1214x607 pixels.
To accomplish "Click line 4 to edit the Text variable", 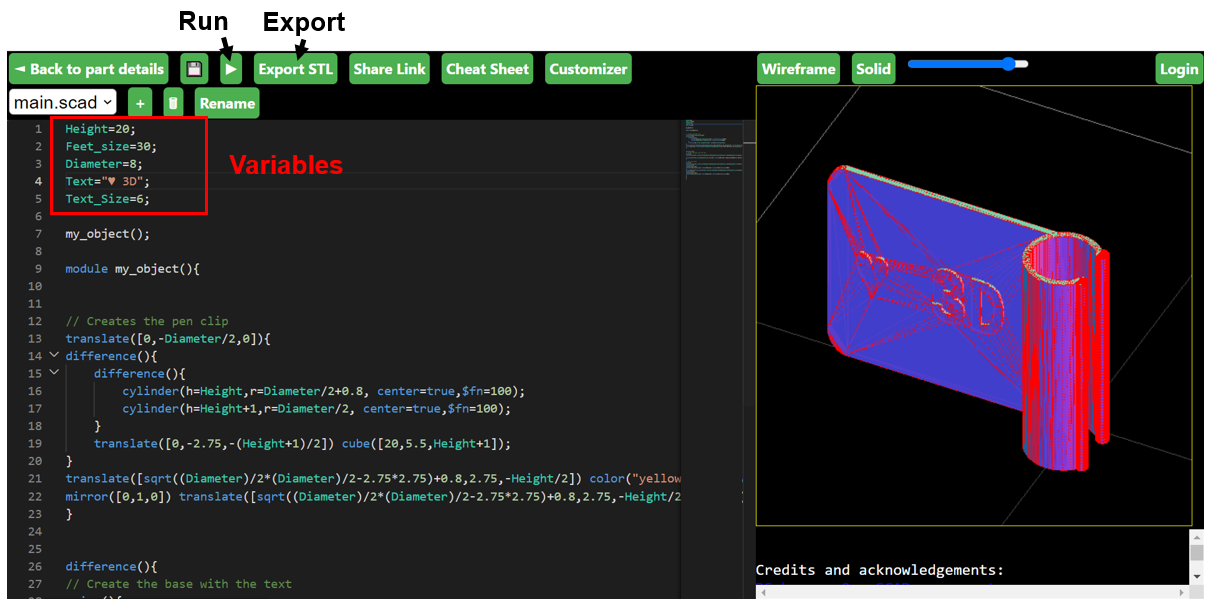I will (105, 181).
